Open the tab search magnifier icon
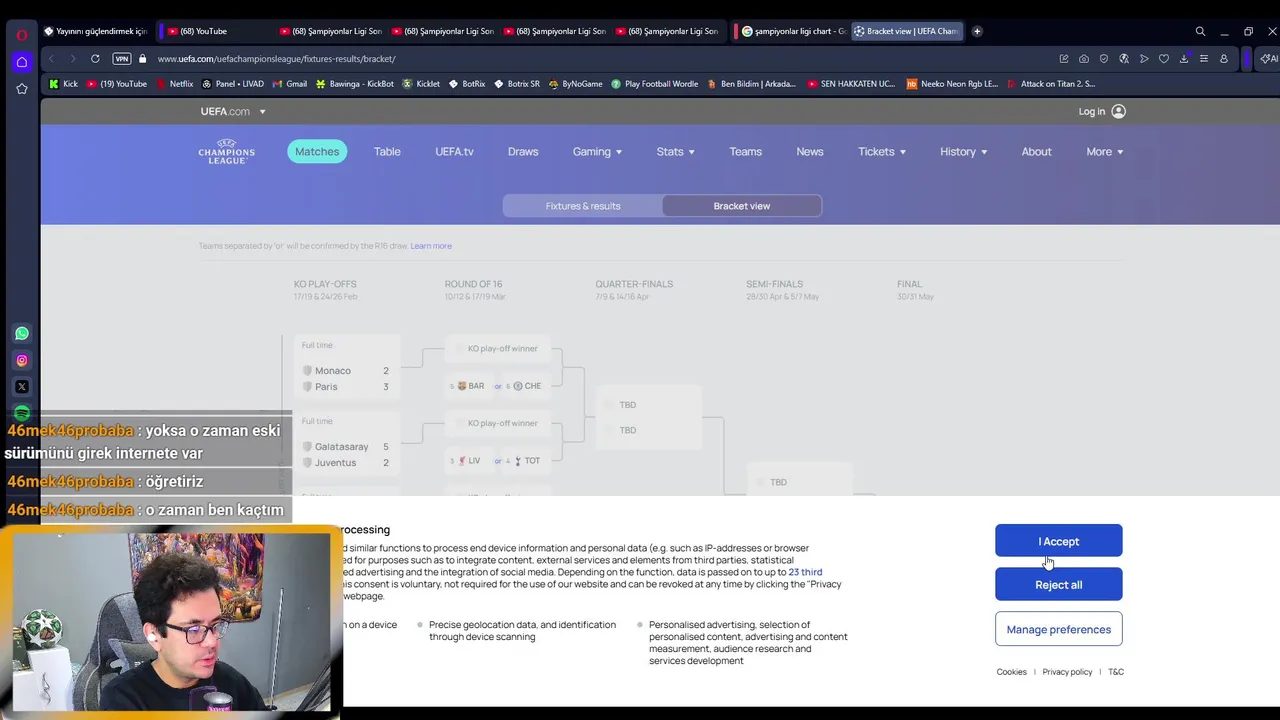 coord(1200,31)
